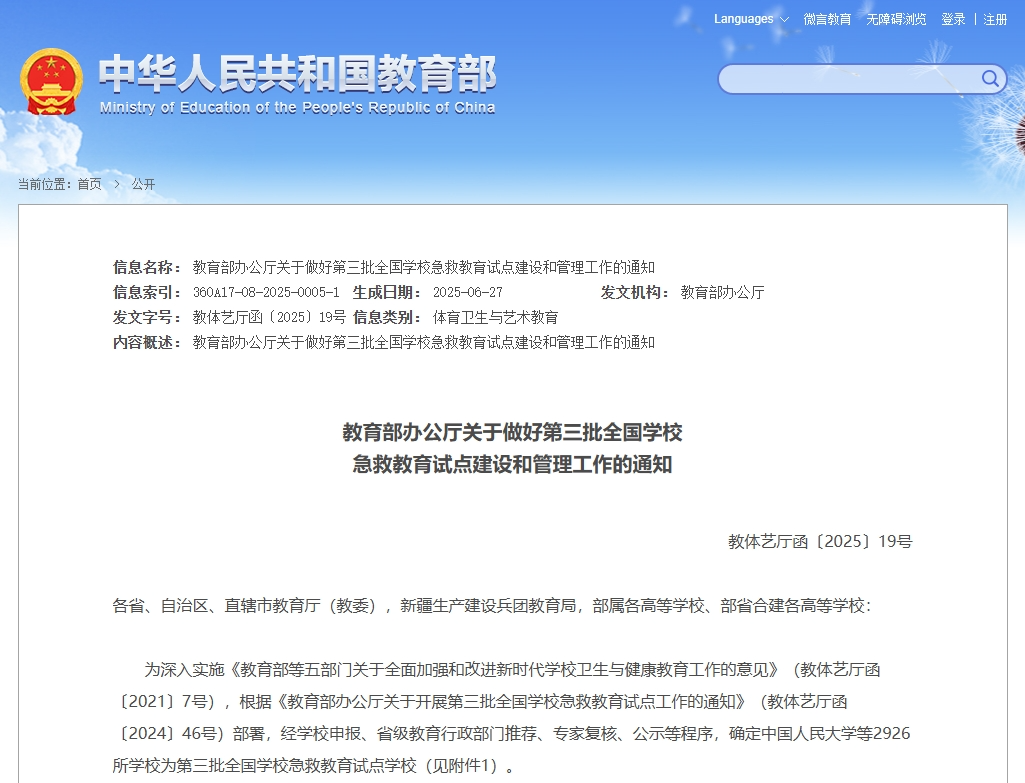Click the bold article heading

(x=512, y=448)
